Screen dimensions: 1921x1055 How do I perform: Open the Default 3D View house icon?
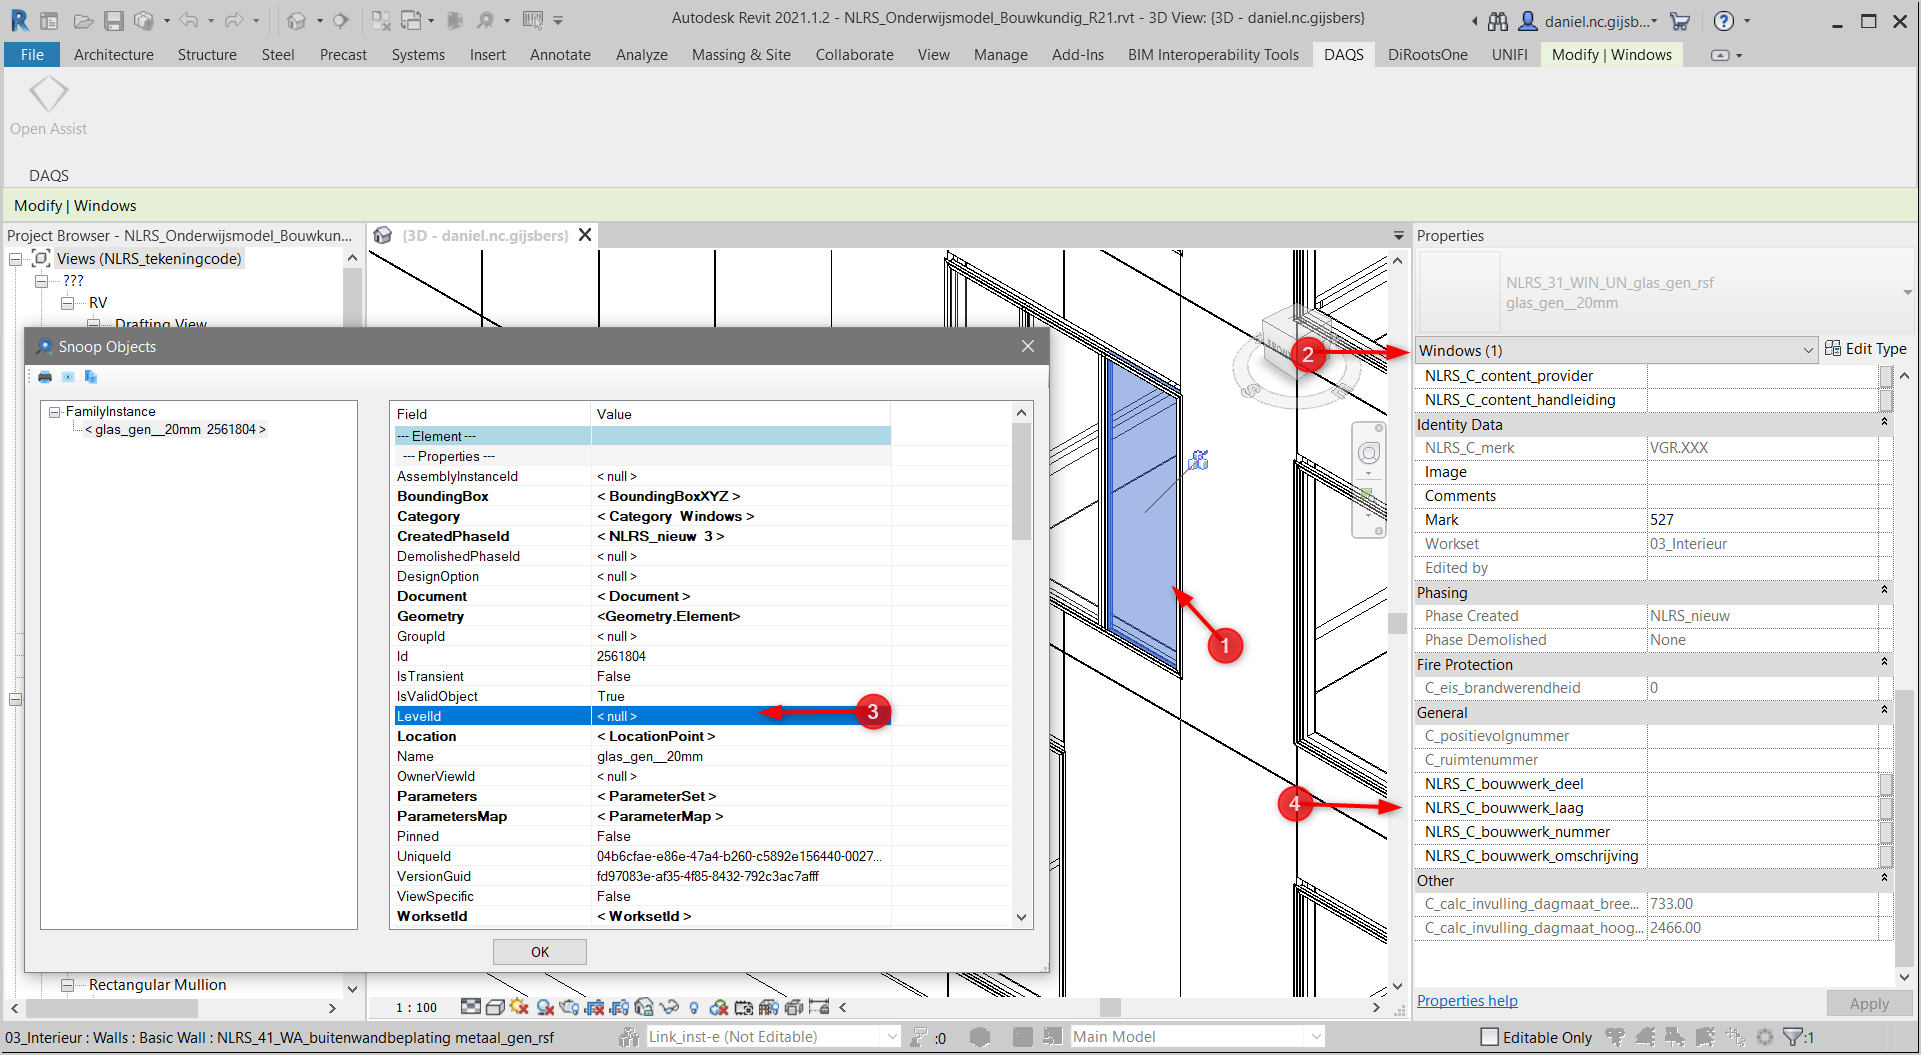[296, 21]
